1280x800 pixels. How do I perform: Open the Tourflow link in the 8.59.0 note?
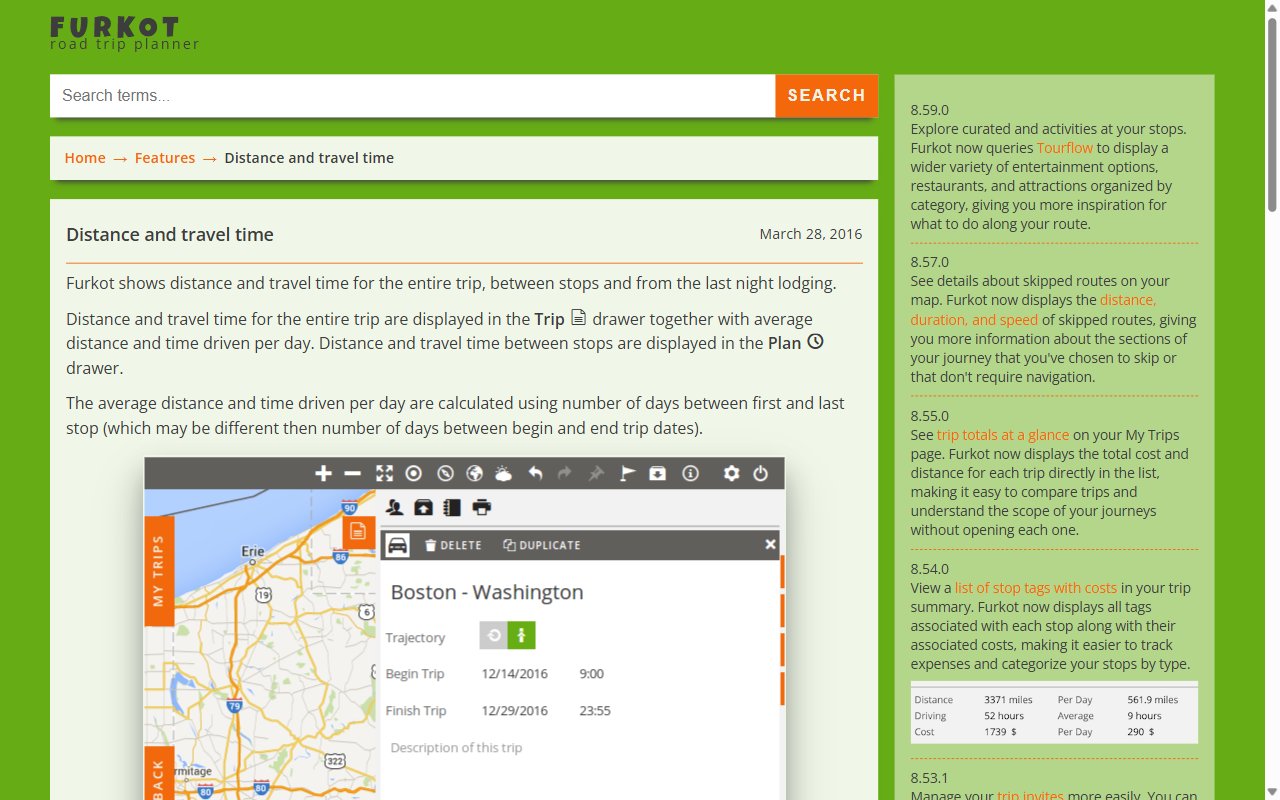[x=1065, y=148]
